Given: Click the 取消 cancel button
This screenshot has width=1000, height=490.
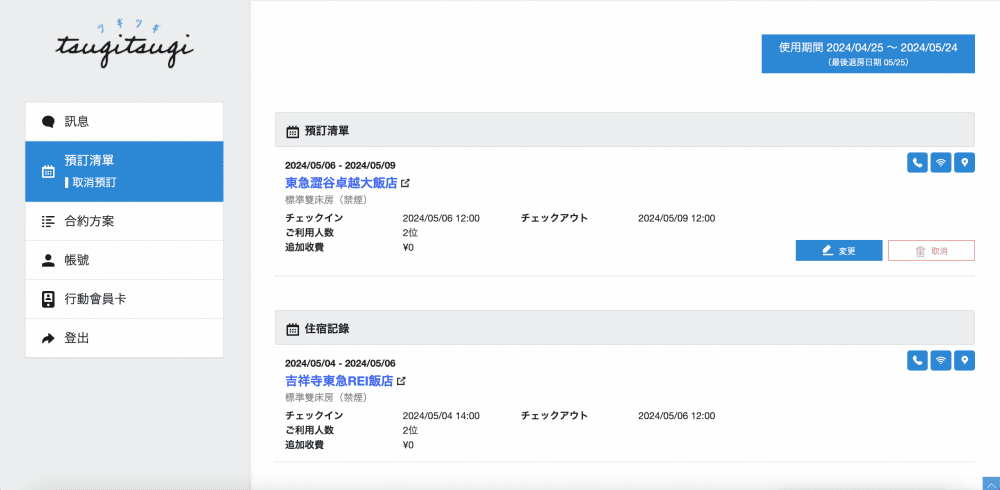Looking at the screenshot, I should click(x=931, y=251).
